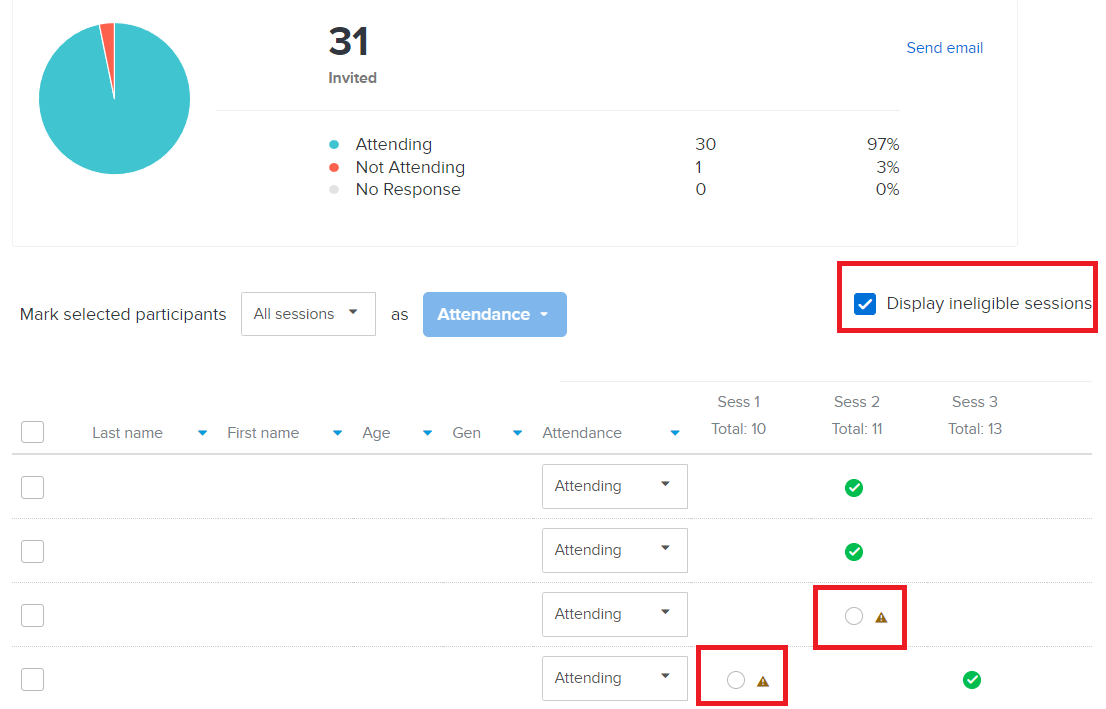
Task: Open second row Attending dropdown
Action: point(615,550)
